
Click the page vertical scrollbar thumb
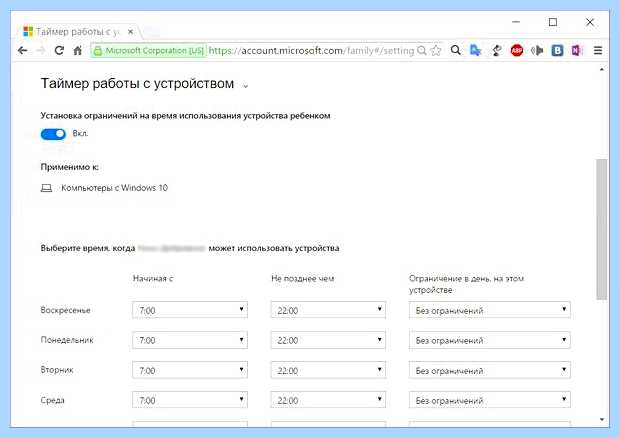click(x=601, y=229)
